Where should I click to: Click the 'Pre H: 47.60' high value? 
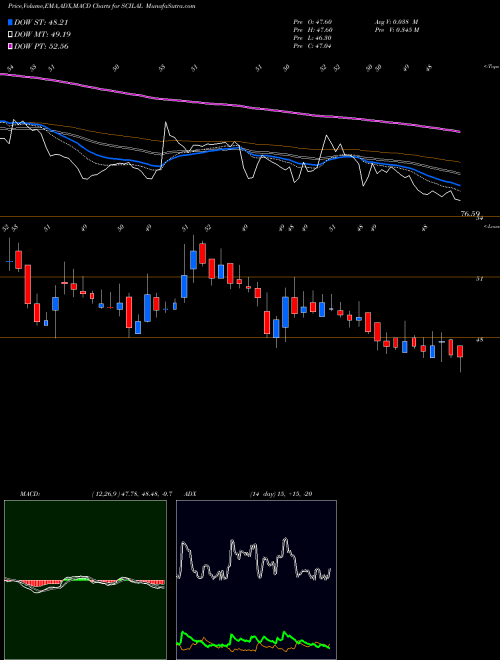point(313,30)
